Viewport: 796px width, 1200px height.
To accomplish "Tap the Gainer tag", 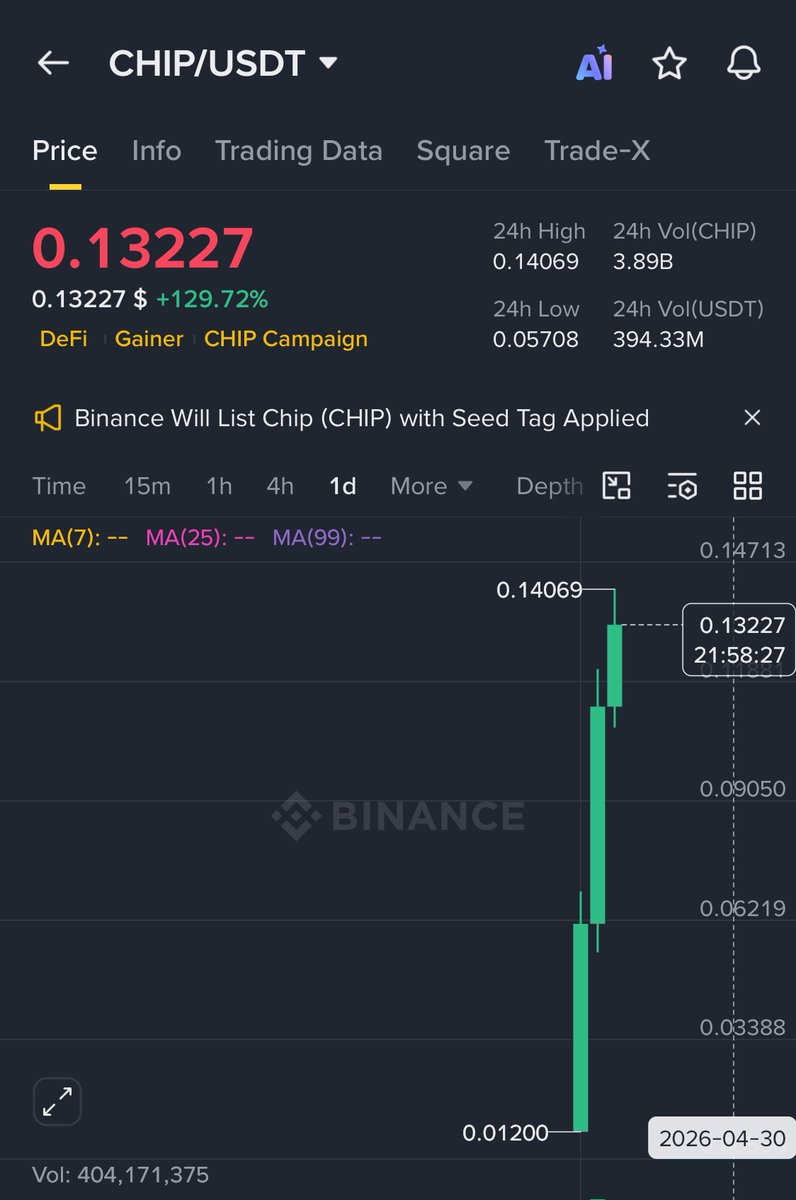I will tap(149, 339).
